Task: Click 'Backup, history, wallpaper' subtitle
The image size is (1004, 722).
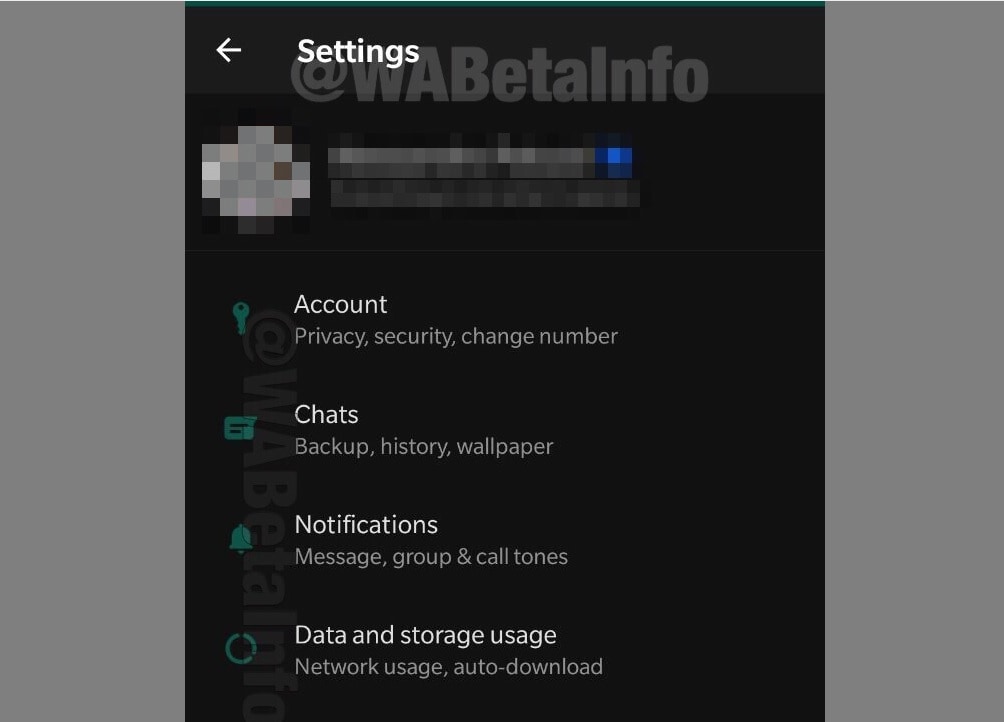Action: point(424,447)
